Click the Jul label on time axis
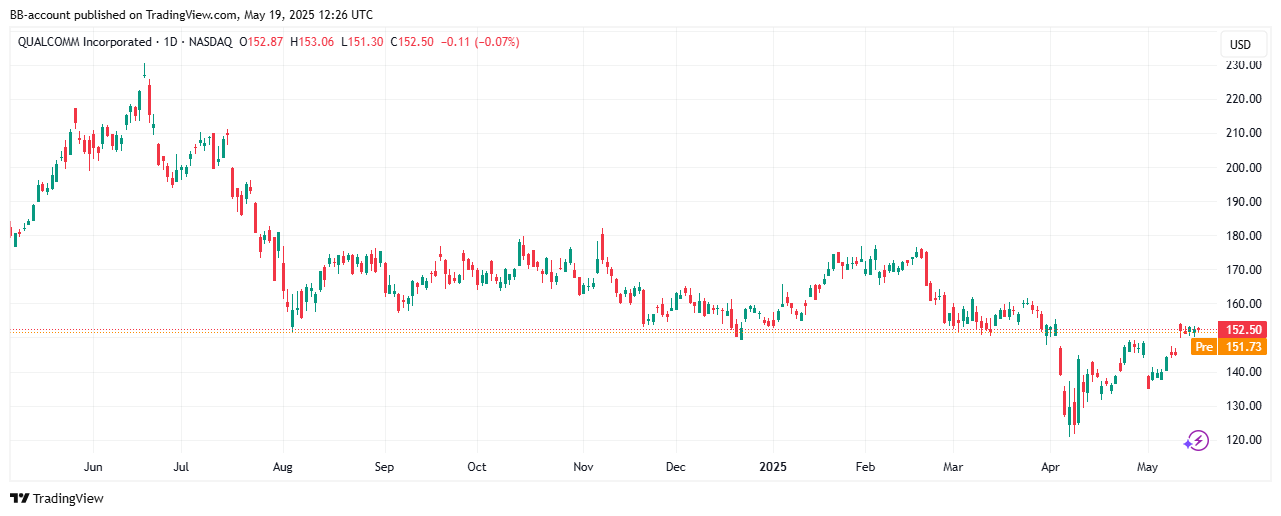Screen dimensions: 1281x516 click(181, 467)
